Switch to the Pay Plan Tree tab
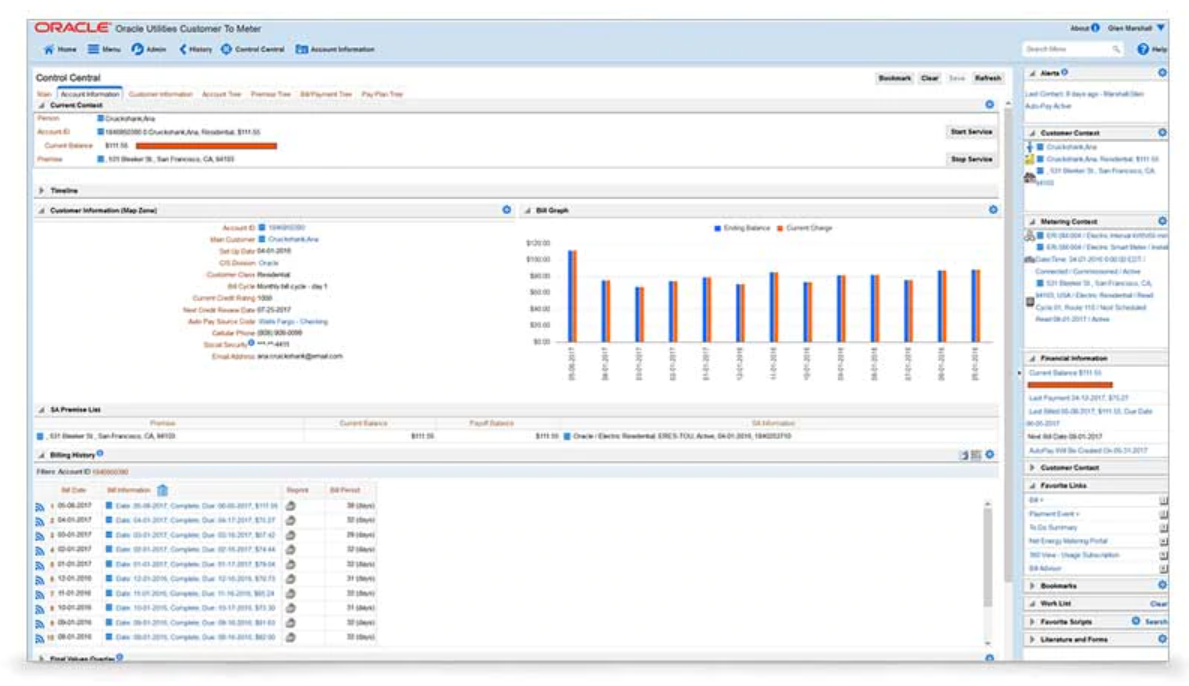This screenshot has height=686, width=1189. [381, 94]
